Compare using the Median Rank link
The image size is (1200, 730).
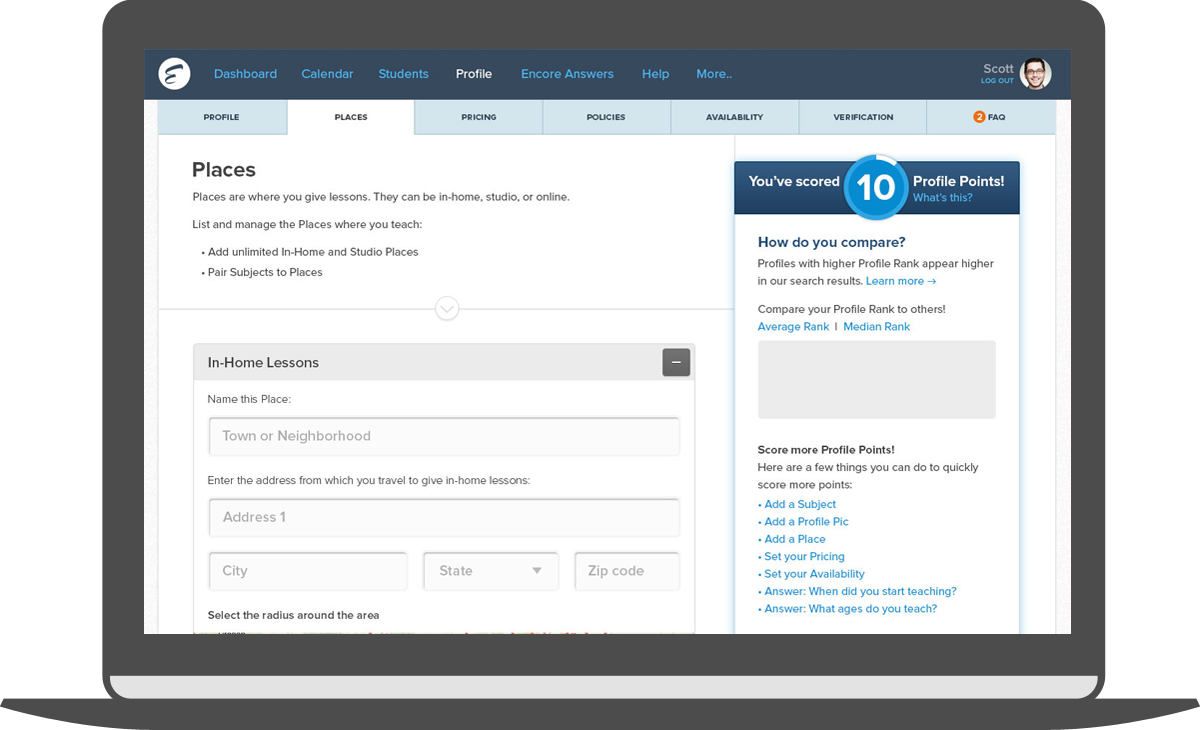876,326
